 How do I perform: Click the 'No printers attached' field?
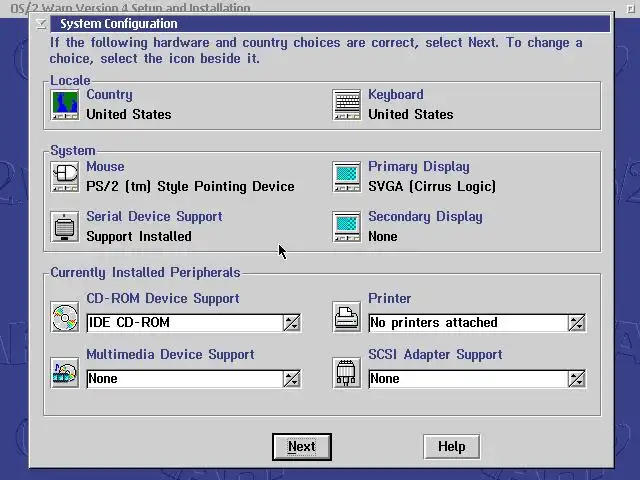468,323
